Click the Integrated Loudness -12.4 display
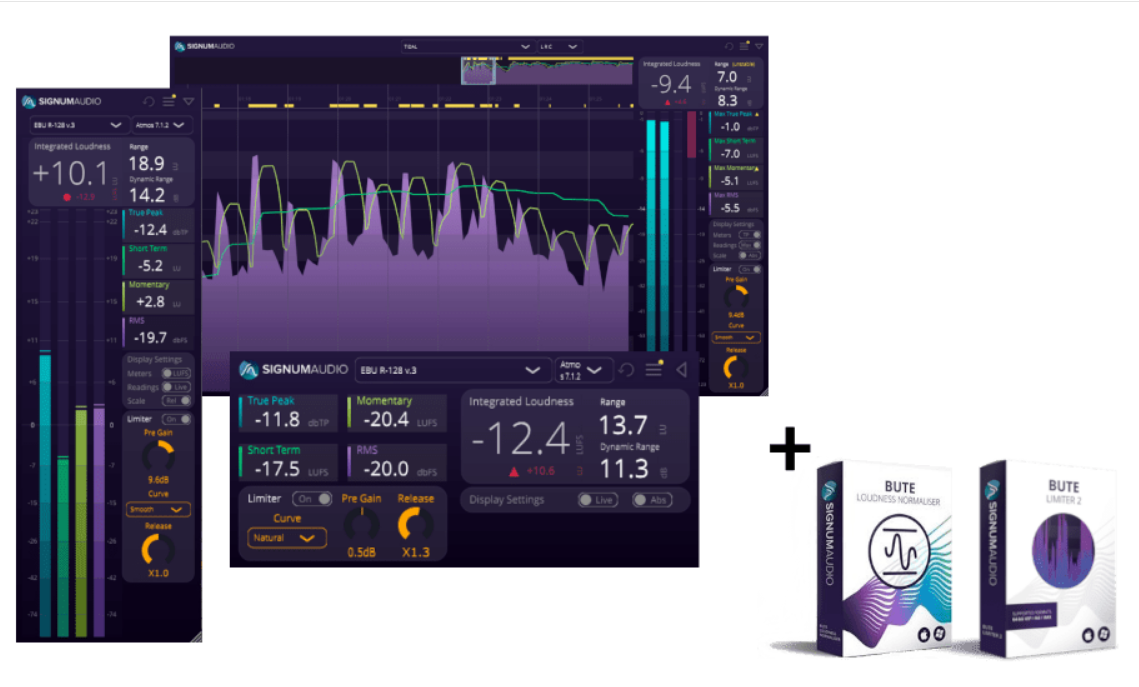The image size is (1139, 687). pyautogui.click(x=519, y=438)
